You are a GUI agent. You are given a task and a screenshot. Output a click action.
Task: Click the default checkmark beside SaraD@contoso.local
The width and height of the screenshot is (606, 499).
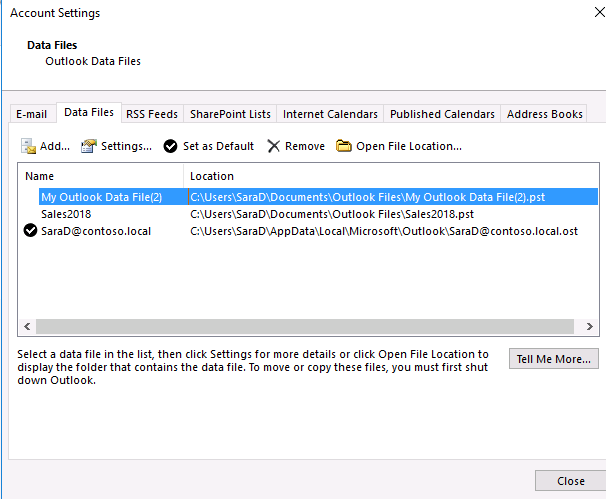click(31, 231)
